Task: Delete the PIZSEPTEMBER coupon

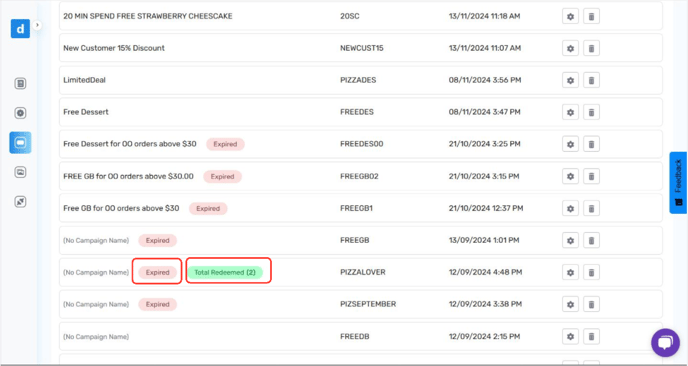Action: pyautogui.click(x=591, y=304)
